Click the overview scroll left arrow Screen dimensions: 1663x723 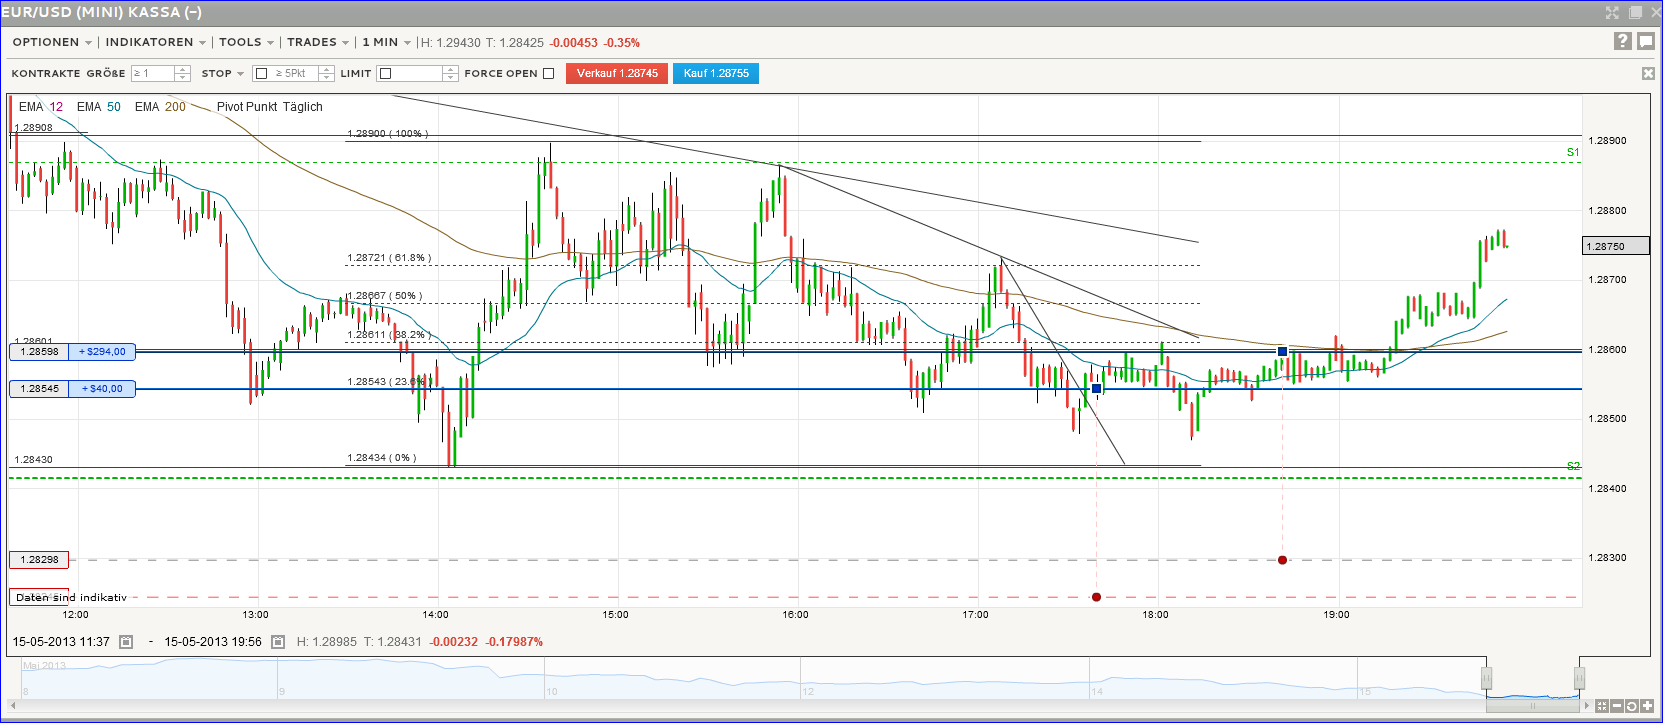[13, 706]
